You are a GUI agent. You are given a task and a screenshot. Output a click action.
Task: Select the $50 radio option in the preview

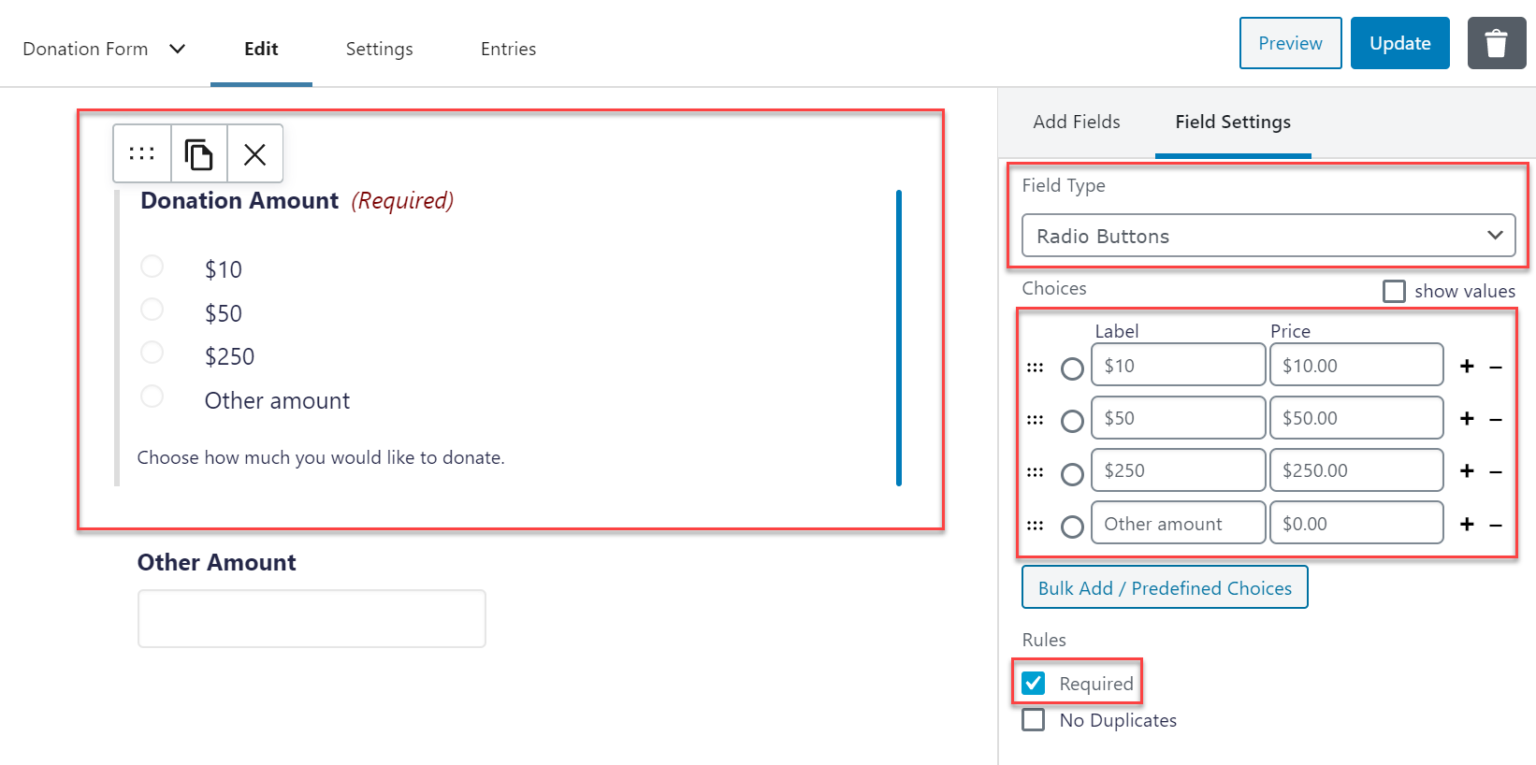pyautogui.click(x=152, y=309)
